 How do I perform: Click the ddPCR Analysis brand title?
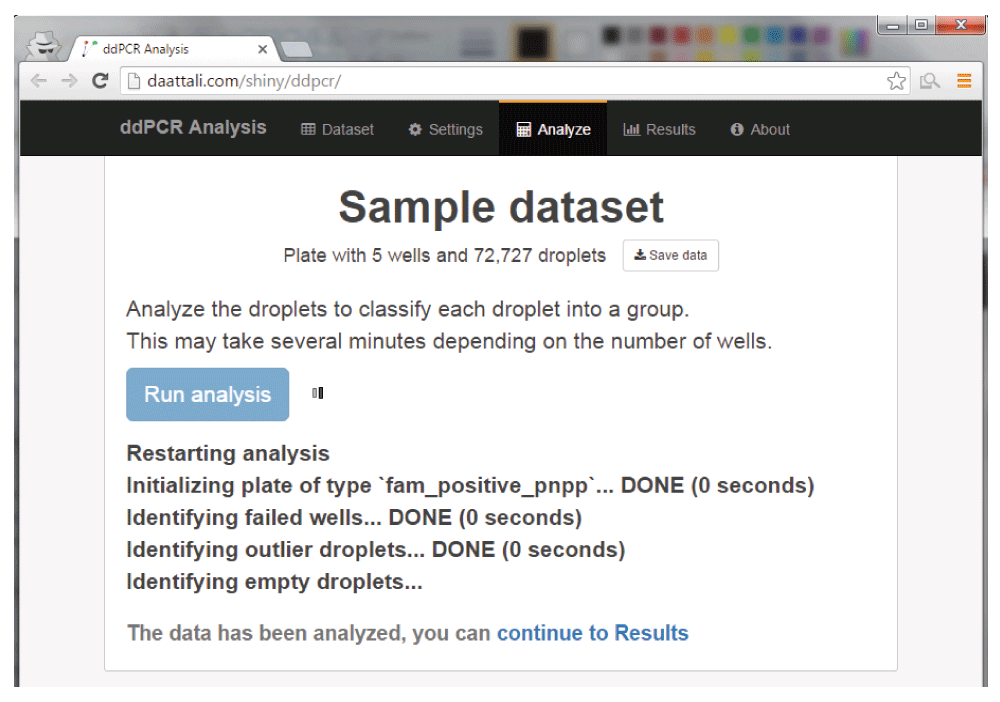coord(193,128)
